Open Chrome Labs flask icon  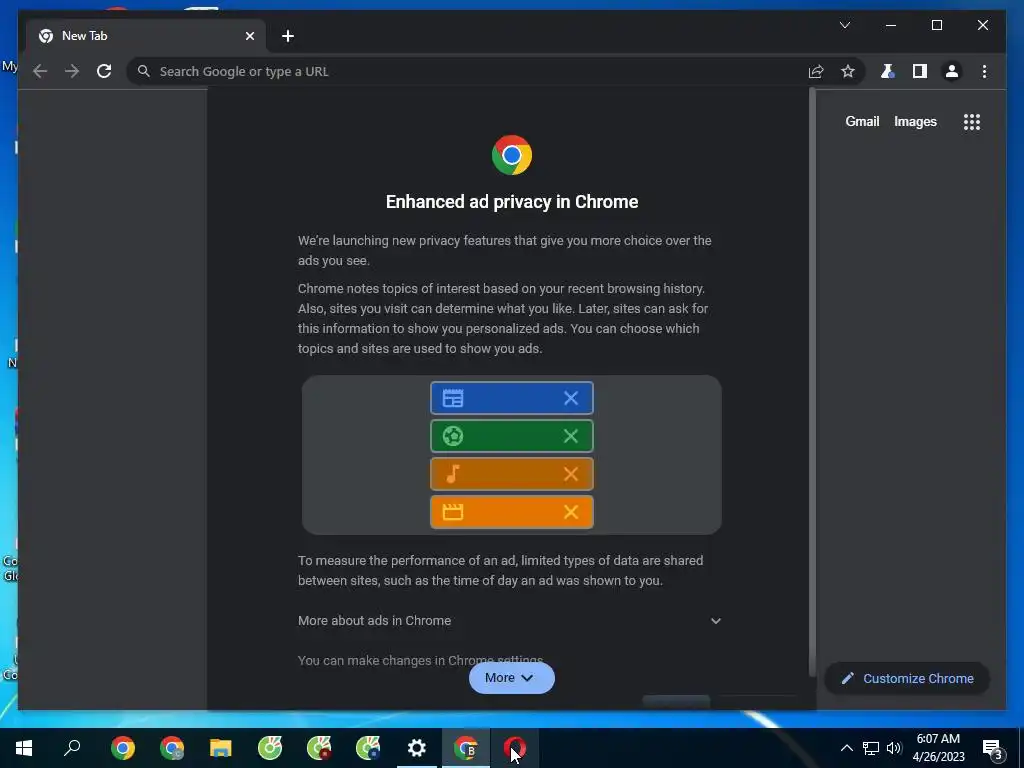(887, 71)
